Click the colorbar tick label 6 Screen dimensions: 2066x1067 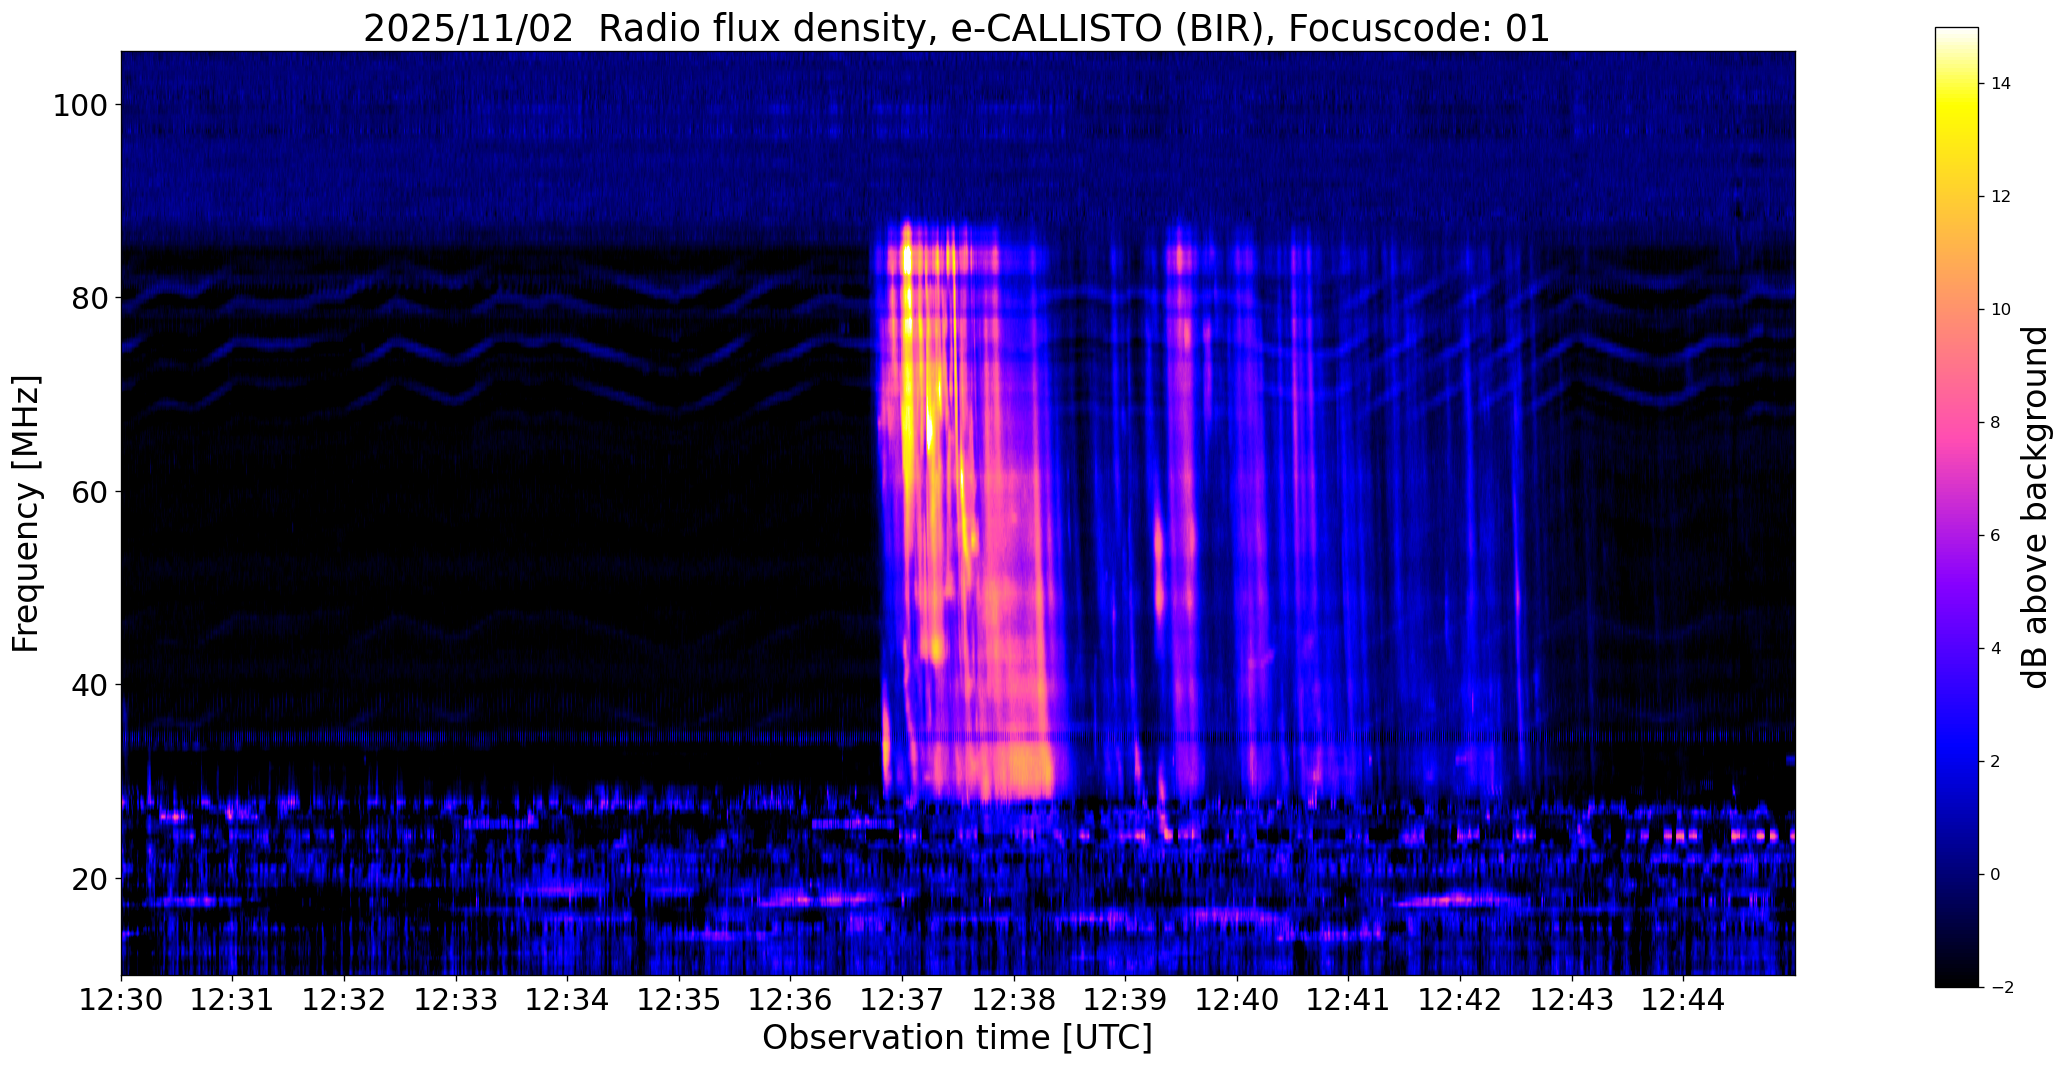click(1996, 536)
